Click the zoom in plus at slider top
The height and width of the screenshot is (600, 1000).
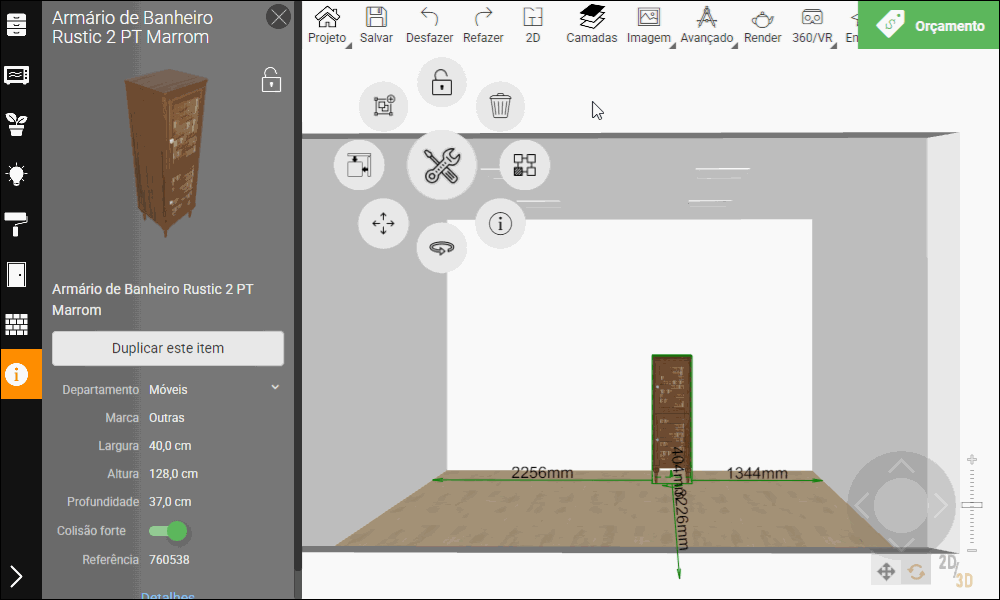click(x=971, y=460)
